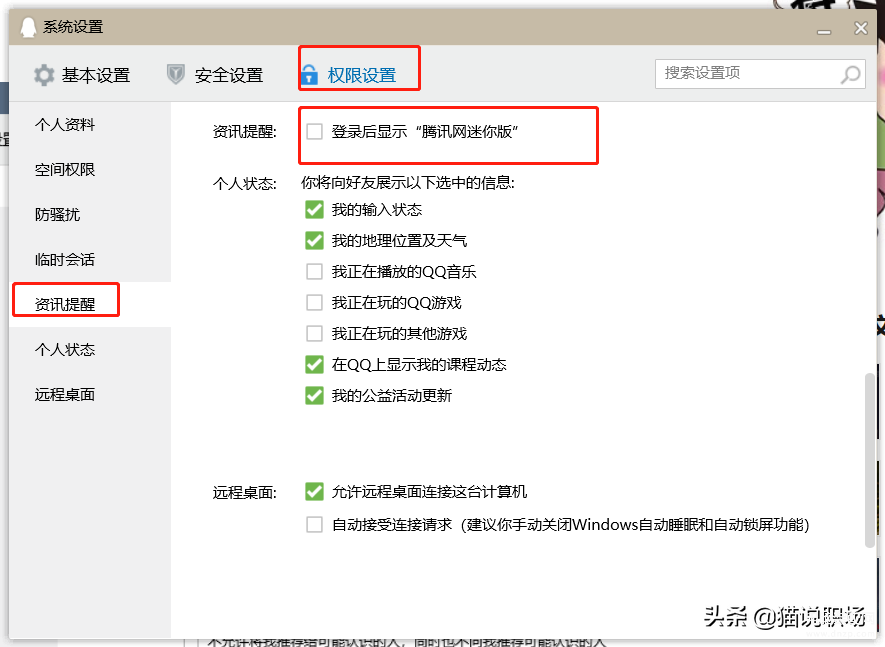Click the lock icon for 权限设置
Image resolution: width=885 pixels, height=647 pixels.
[x=310, y=75]
